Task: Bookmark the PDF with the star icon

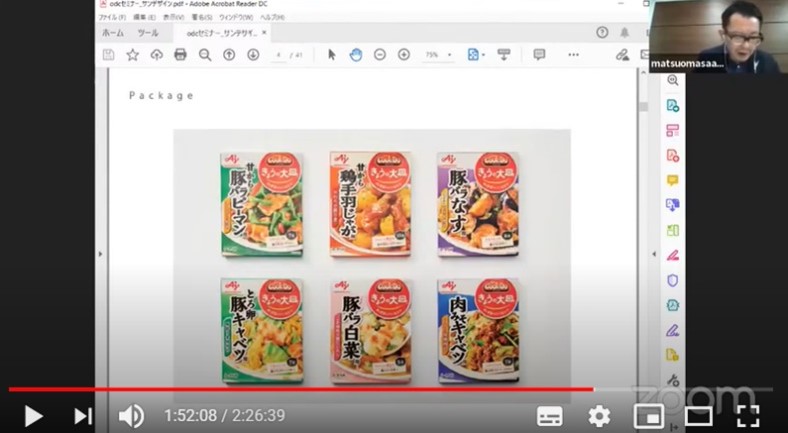Action: [x=132, y=55]
